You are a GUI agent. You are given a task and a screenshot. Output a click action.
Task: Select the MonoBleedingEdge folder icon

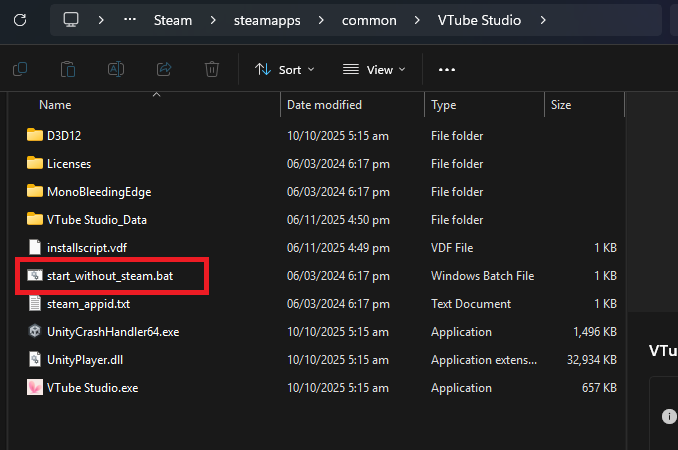(35, 191)
